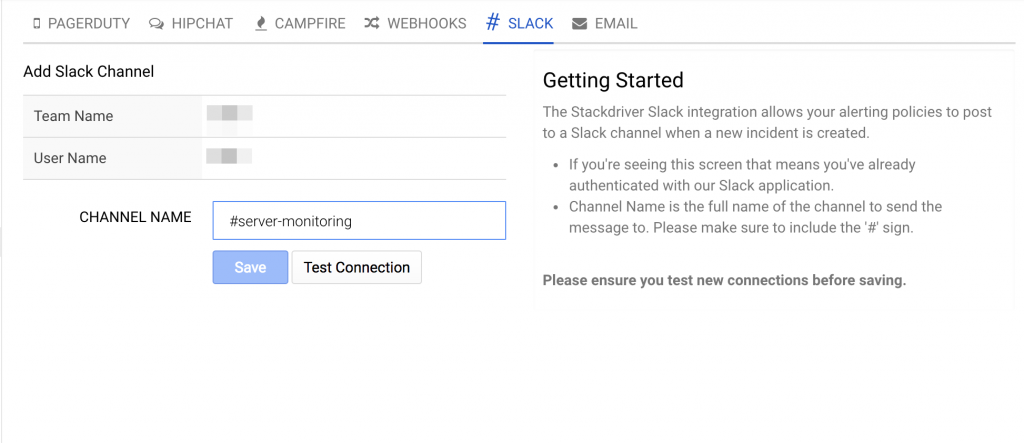
Task: Switch to the PAGERDUTY tab label
Action: [x=90, y=23]
